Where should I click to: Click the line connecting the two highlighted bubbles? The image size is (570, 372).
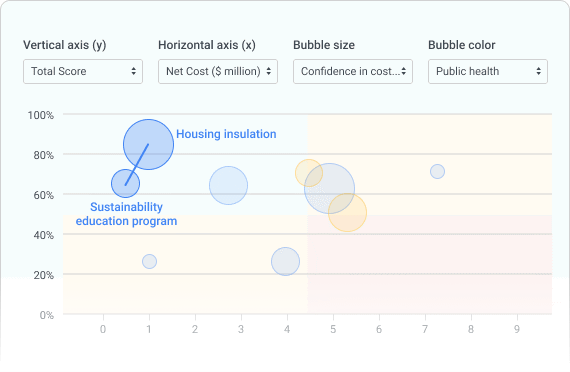[137, 165]
